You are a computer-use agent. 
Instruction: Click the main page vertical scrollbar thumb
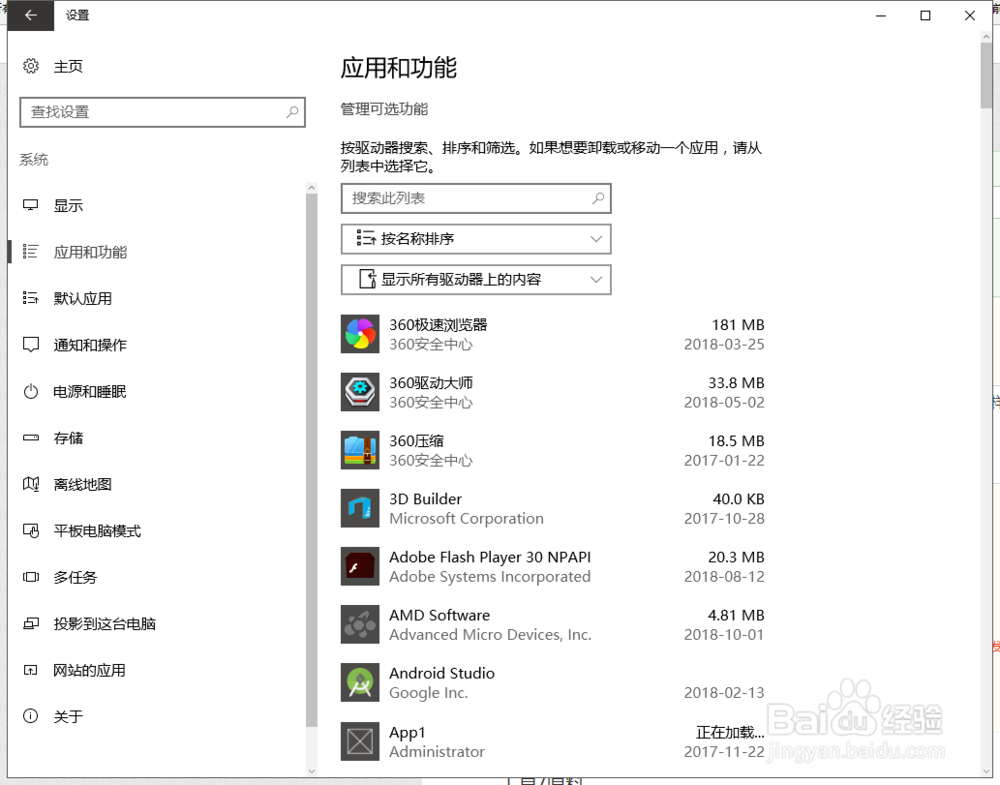[986, 75]
